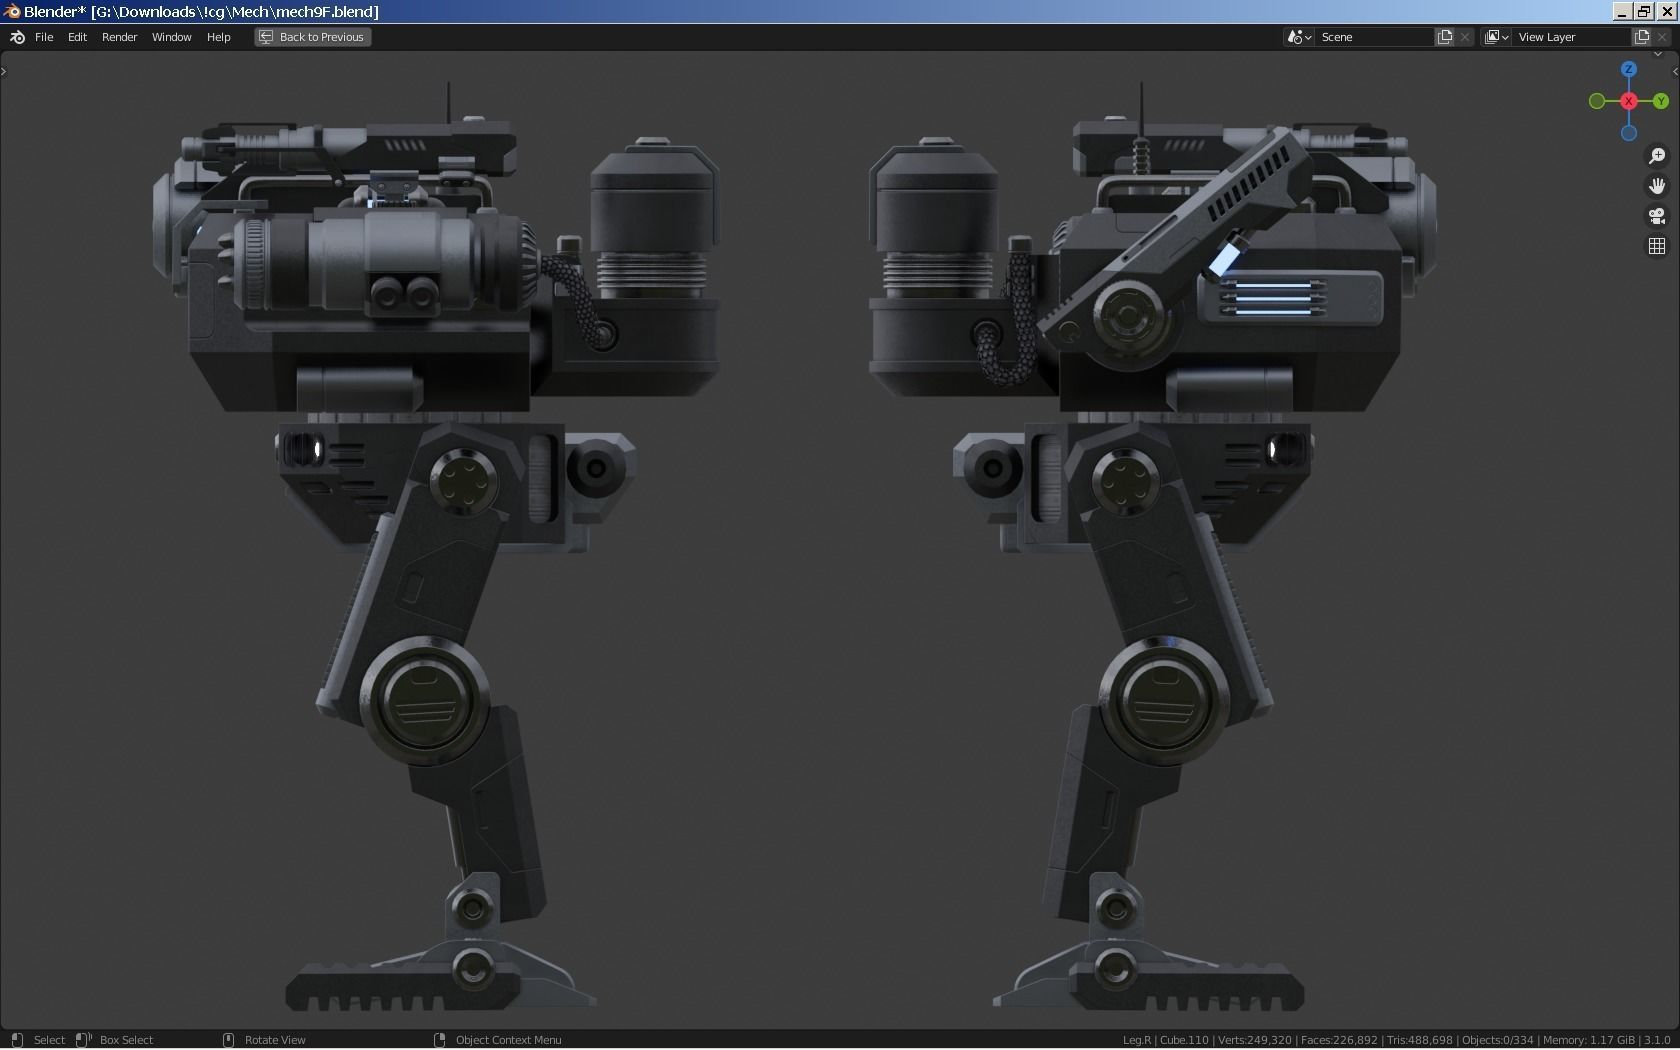Click the Zoom view magnifier icon
Image resolution: width=1680 pixels, height=1050 pixels.
[x=1657, y=156]
